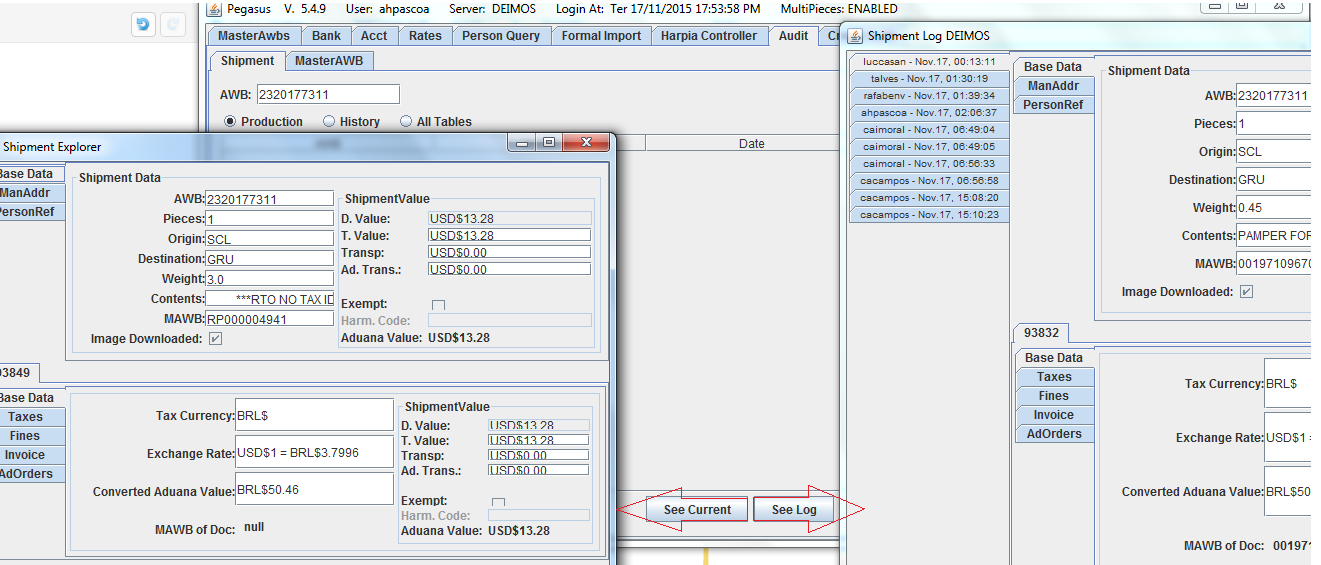Click the Weight field showing 3.0
The image size is (1321, 565).
click(269, 279)
